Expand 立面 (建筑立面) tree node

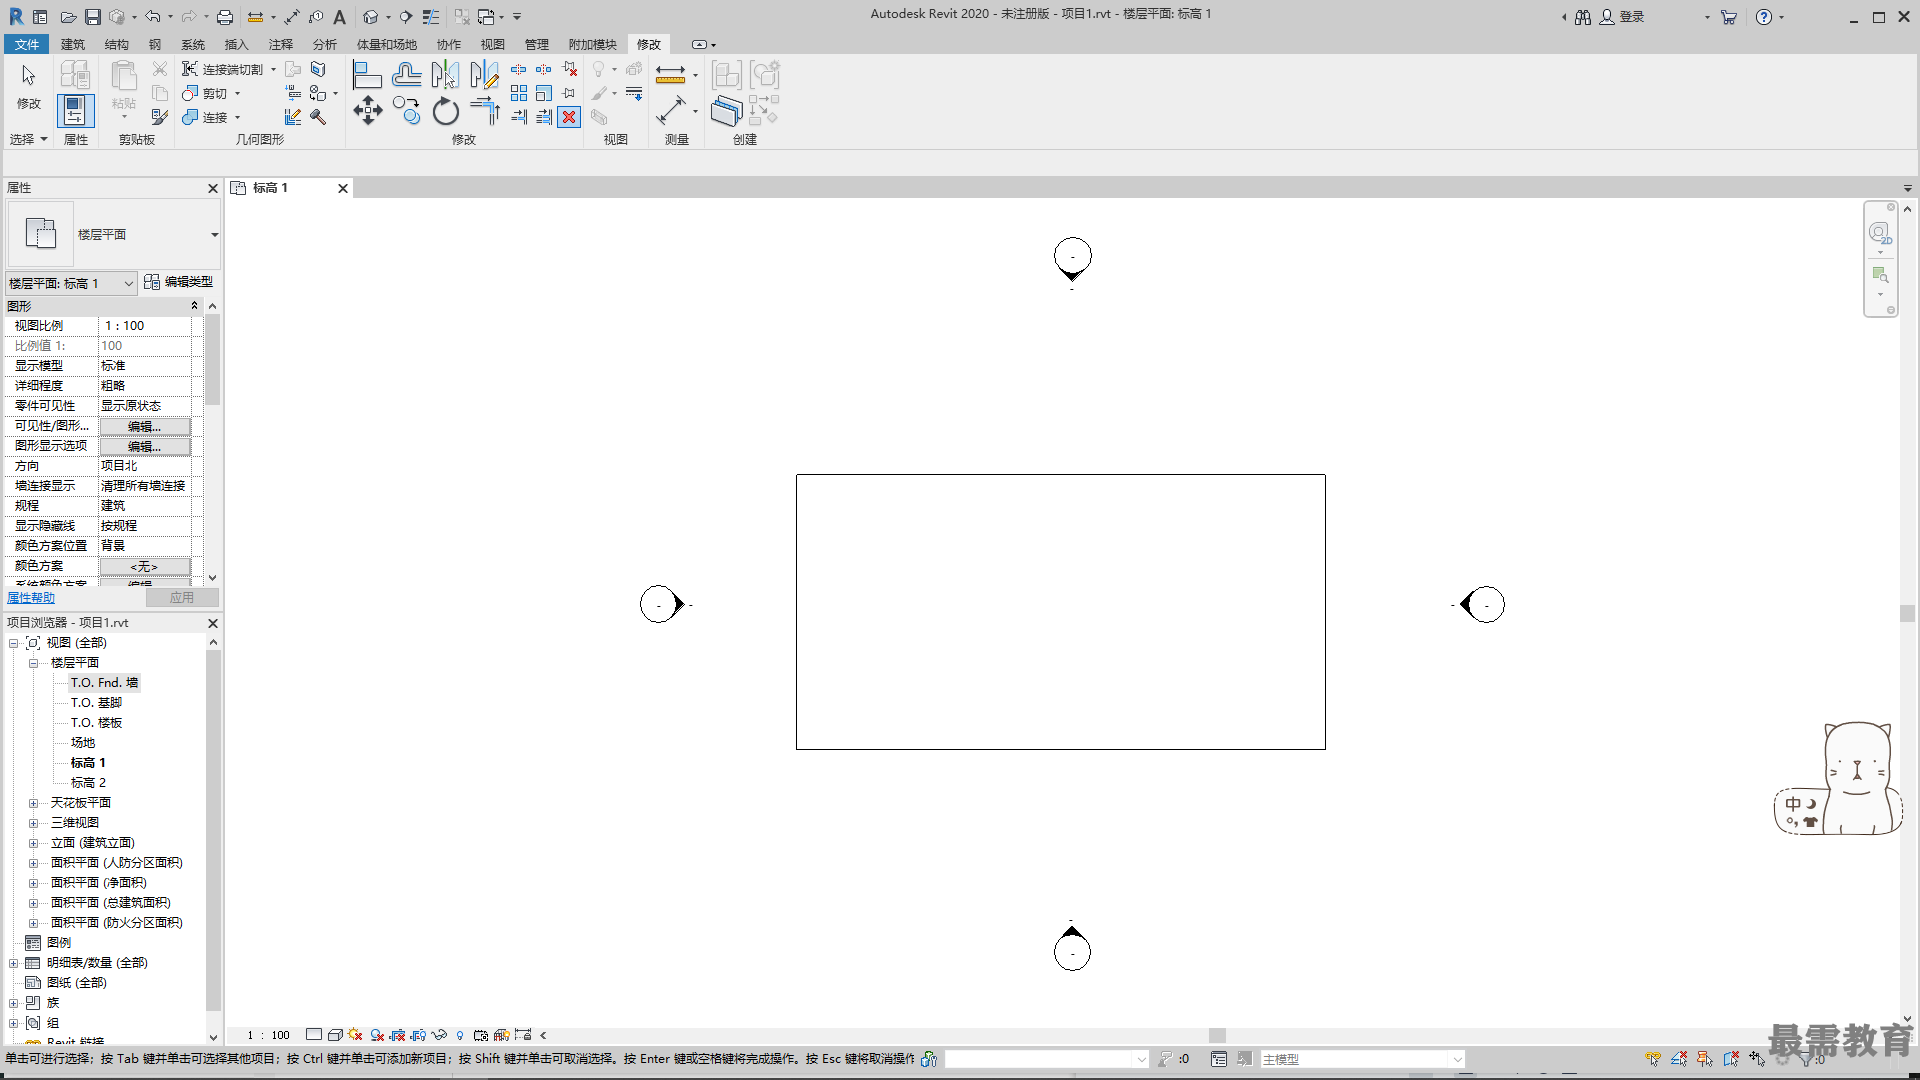coord(33,843)
